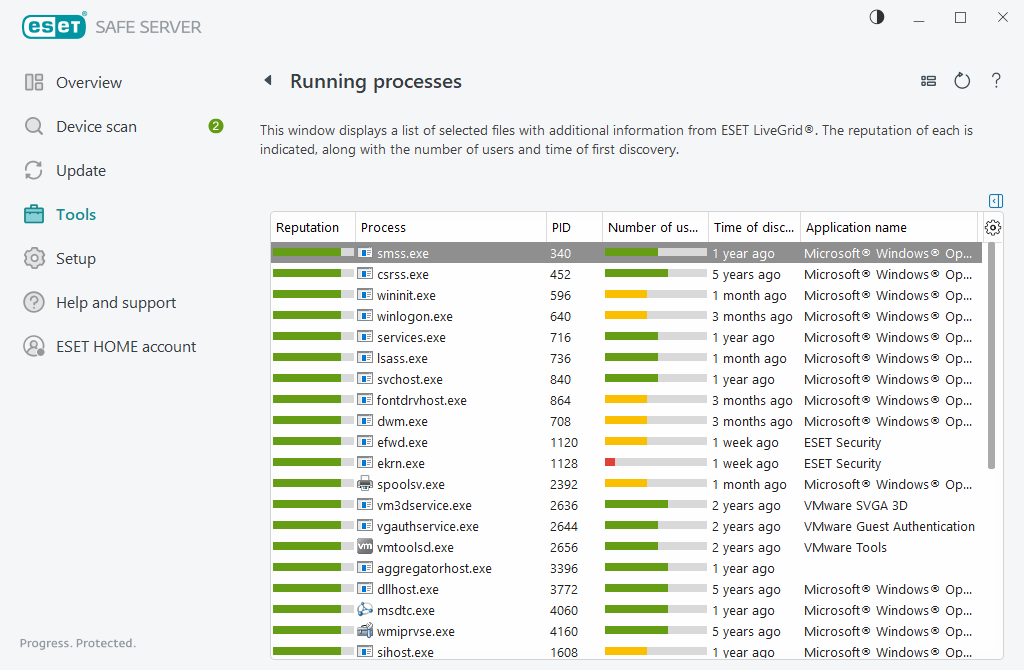The height and width of the screenshot is (670, 1024).
Task: Open the Update section
Action: pyautogui.click(x=81, y=170)
